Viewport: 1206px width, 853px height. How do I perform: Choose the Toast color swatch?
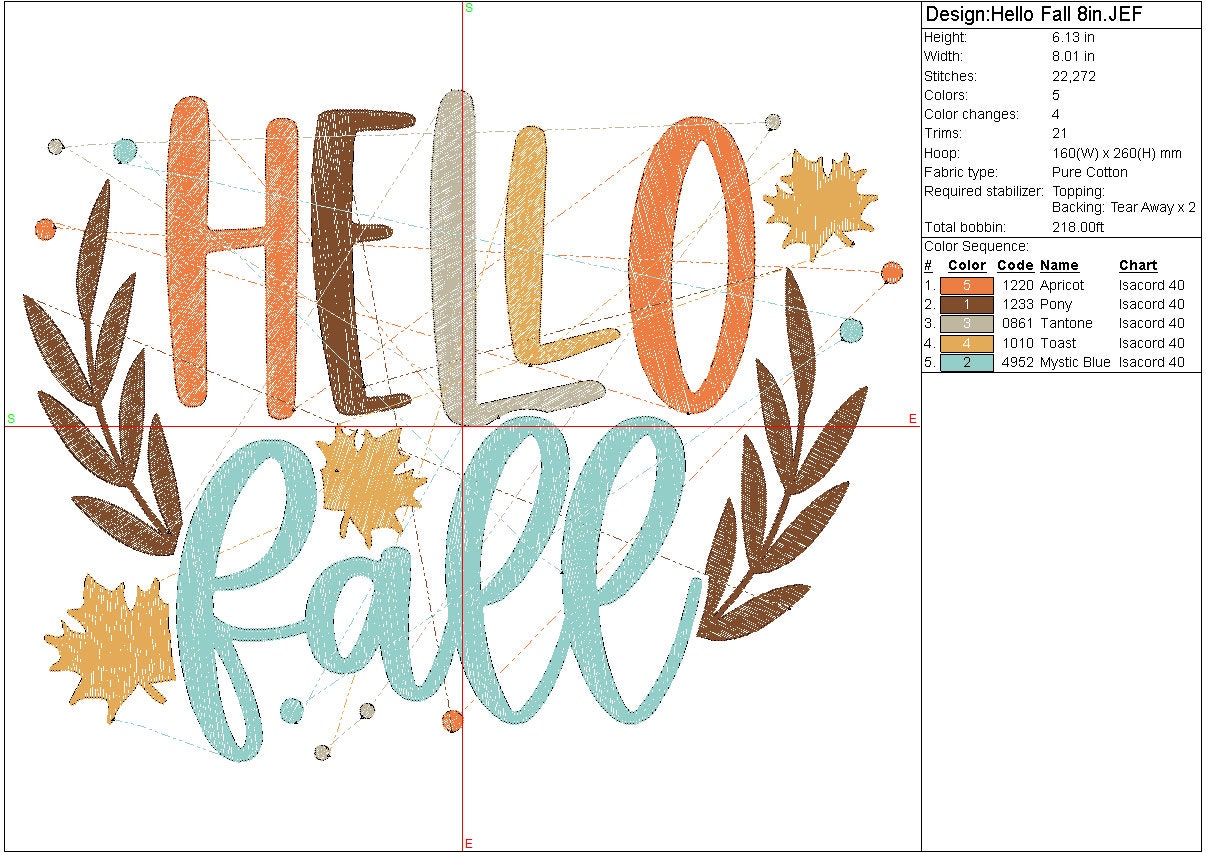(966, 343)
